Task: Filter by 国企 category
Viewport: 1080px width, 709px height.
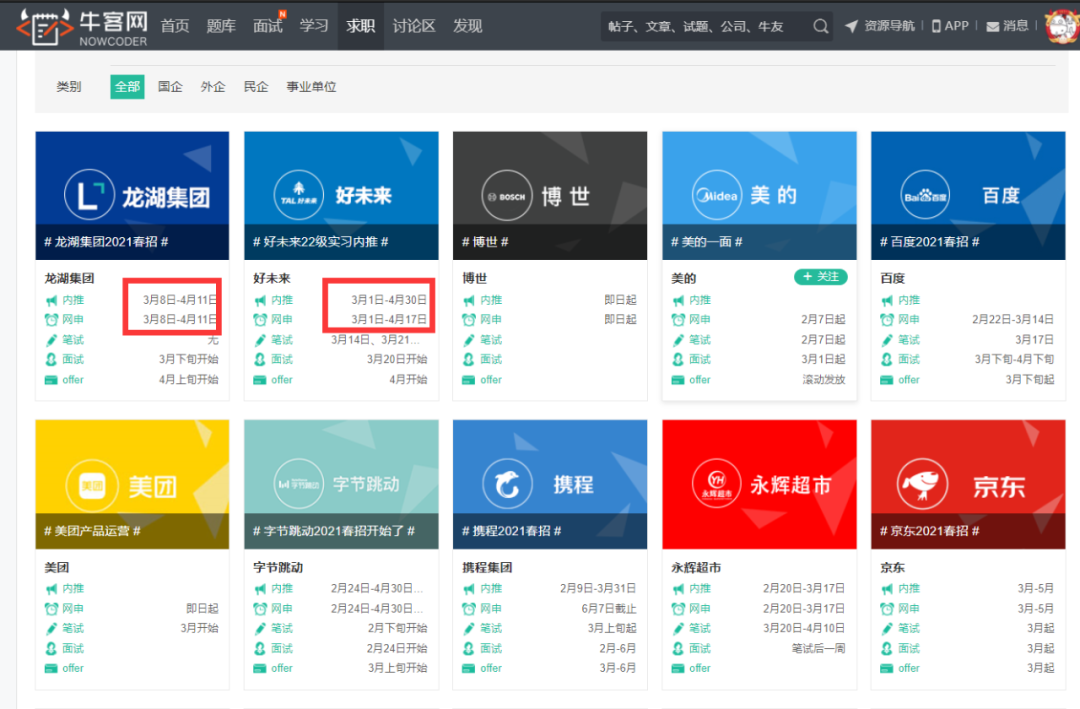Action: (170, 87)
